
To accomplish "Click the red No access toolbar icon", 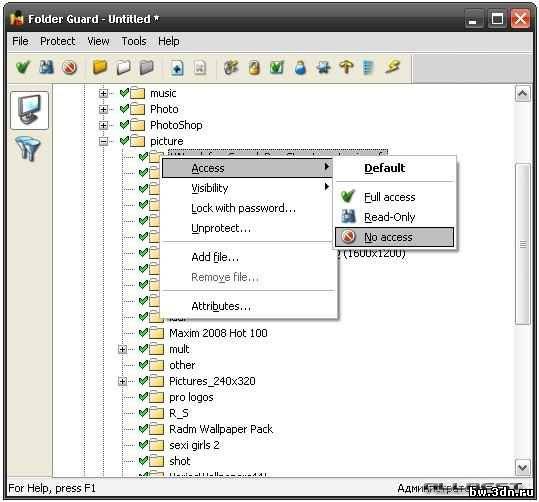I will tap(70, 67).
